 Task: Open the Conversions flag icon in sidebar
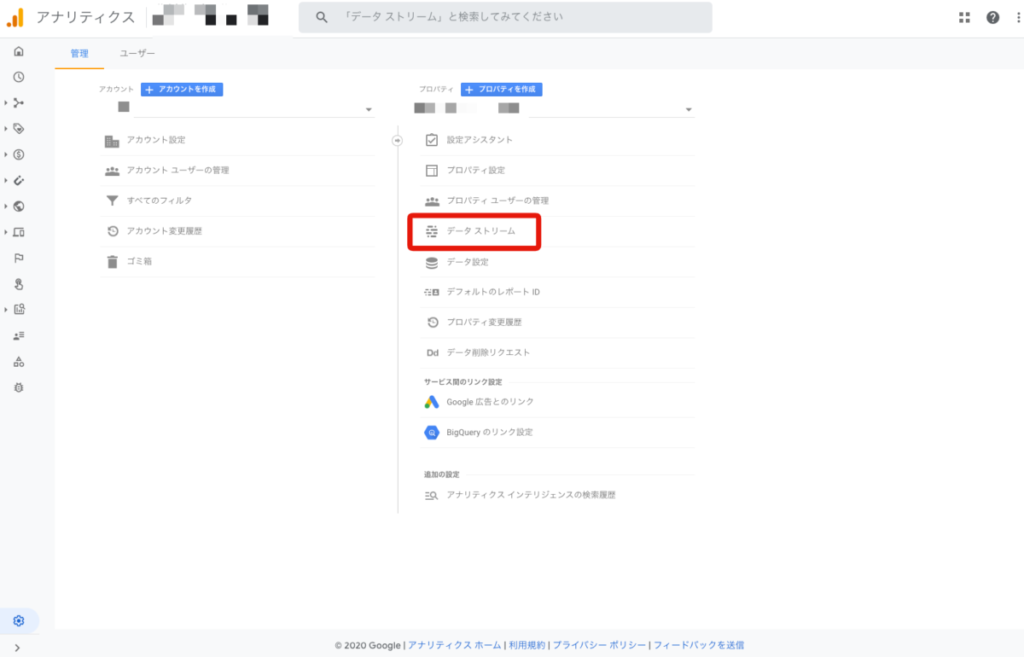pos(19,258)
